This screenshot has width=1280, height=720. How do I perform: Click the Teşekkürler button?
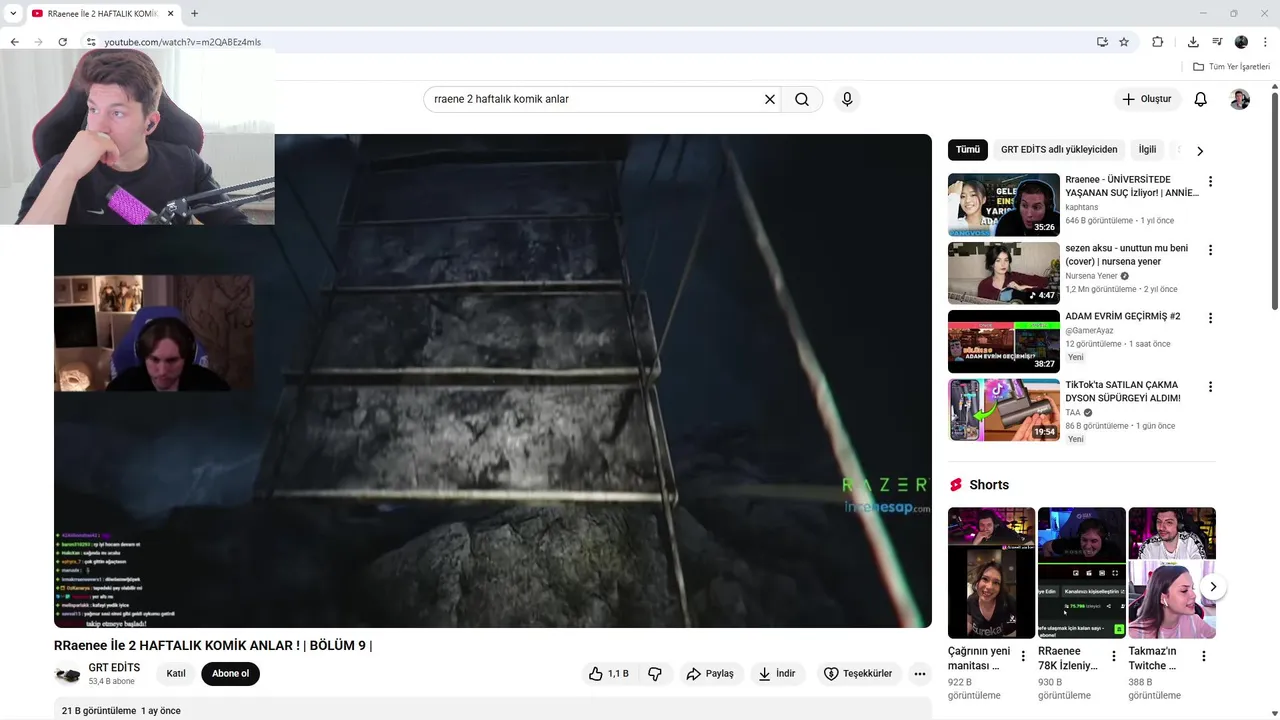tap(858, 674)
